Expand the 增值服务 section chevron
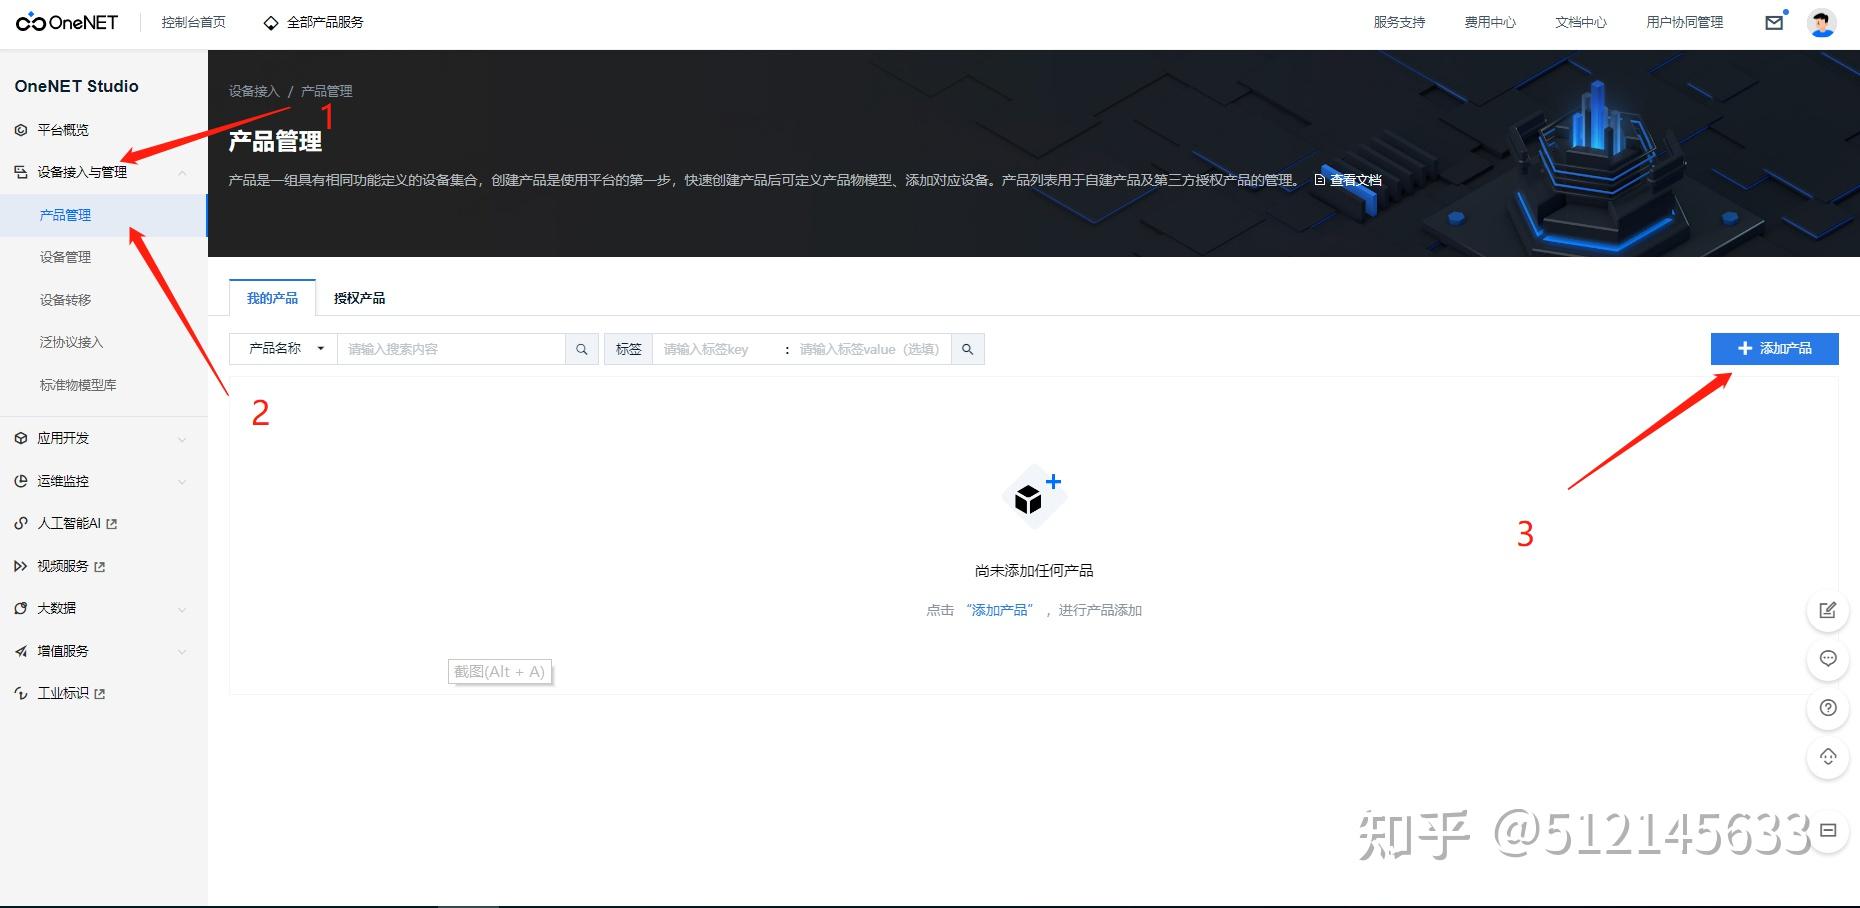 [x=182, y=652]
